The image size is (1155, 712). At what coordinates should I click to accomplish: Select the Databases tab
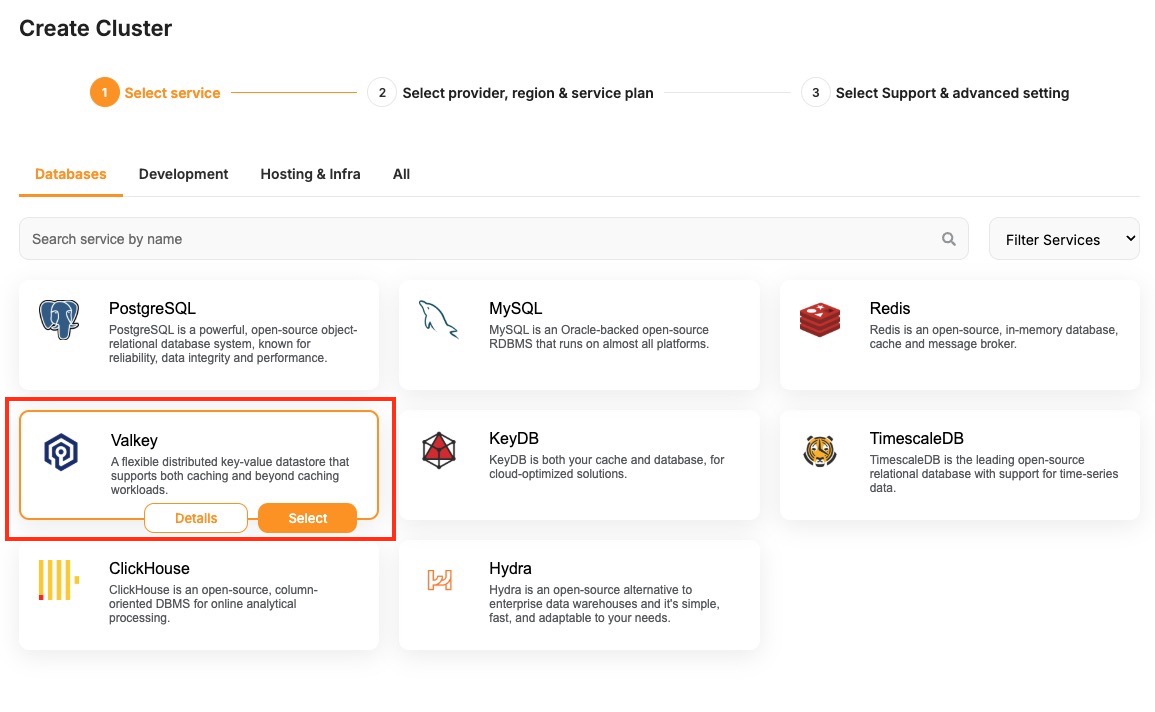tap(70, 174)
